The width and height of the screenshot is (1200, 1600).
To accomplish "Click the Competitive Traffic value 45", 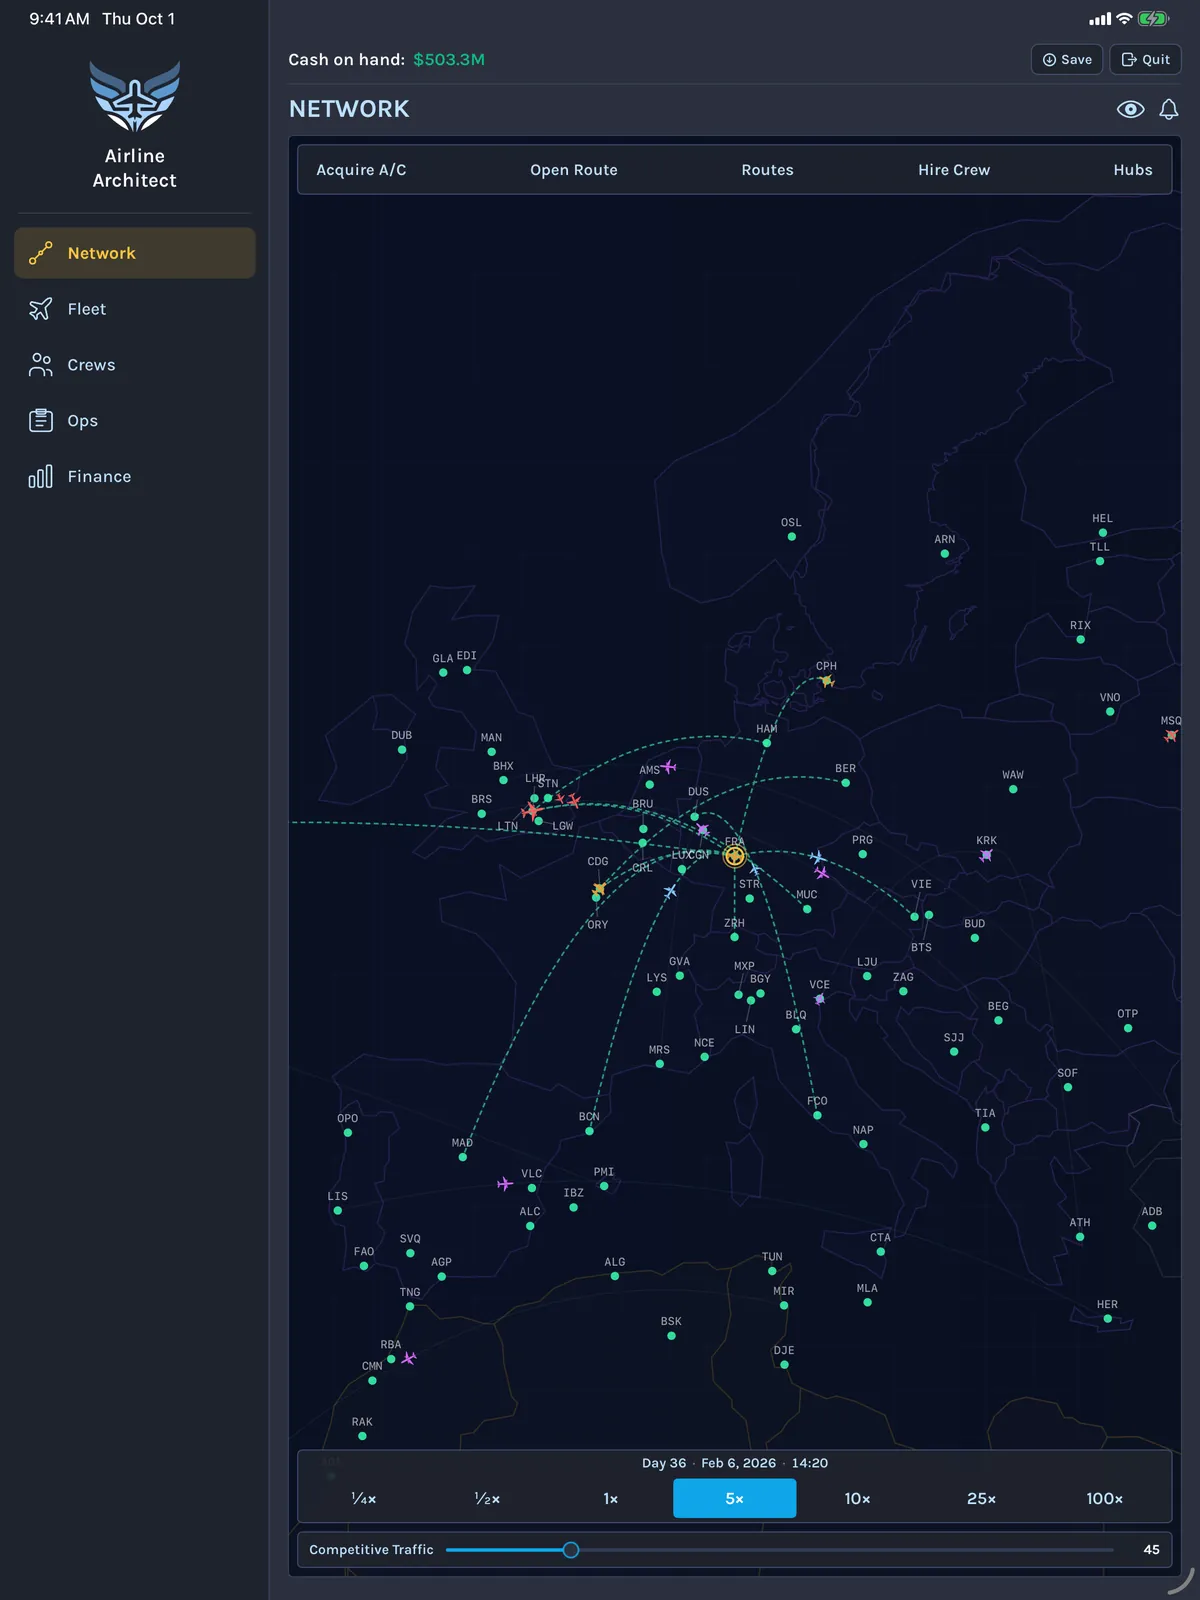I will (1152, 1550).
